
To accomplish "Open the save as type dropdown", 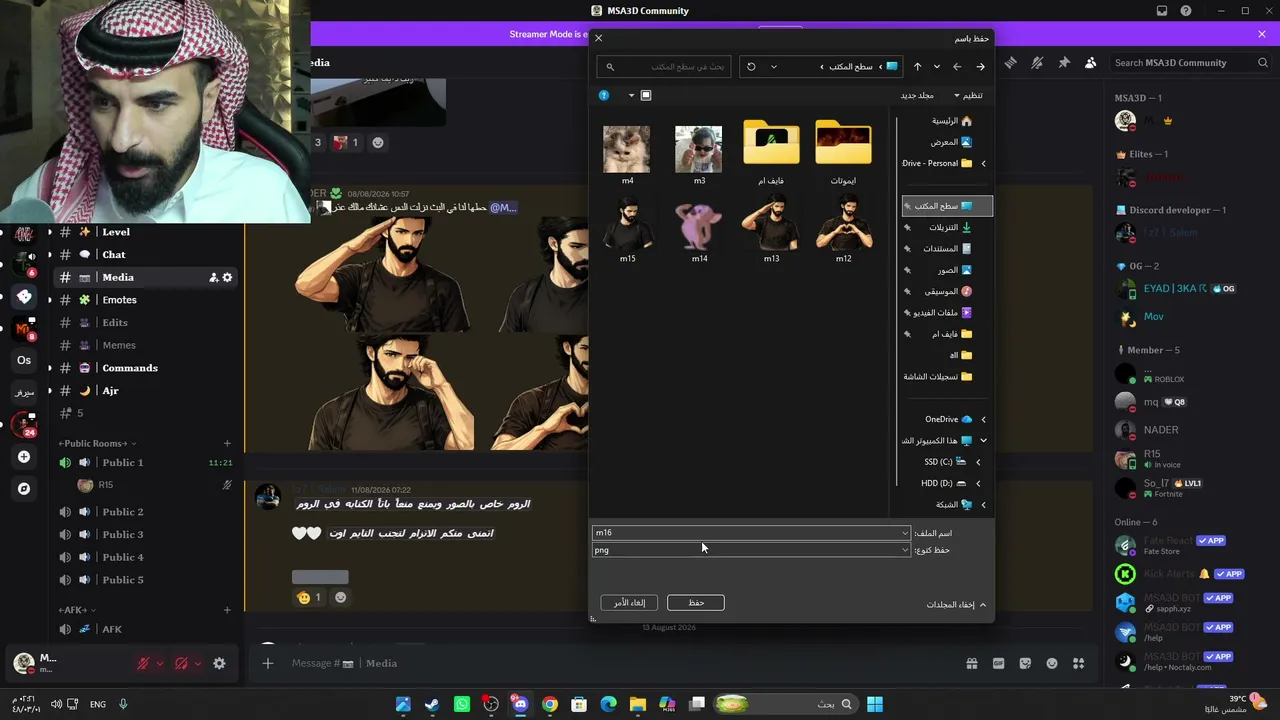I will [x=905, y=550].
